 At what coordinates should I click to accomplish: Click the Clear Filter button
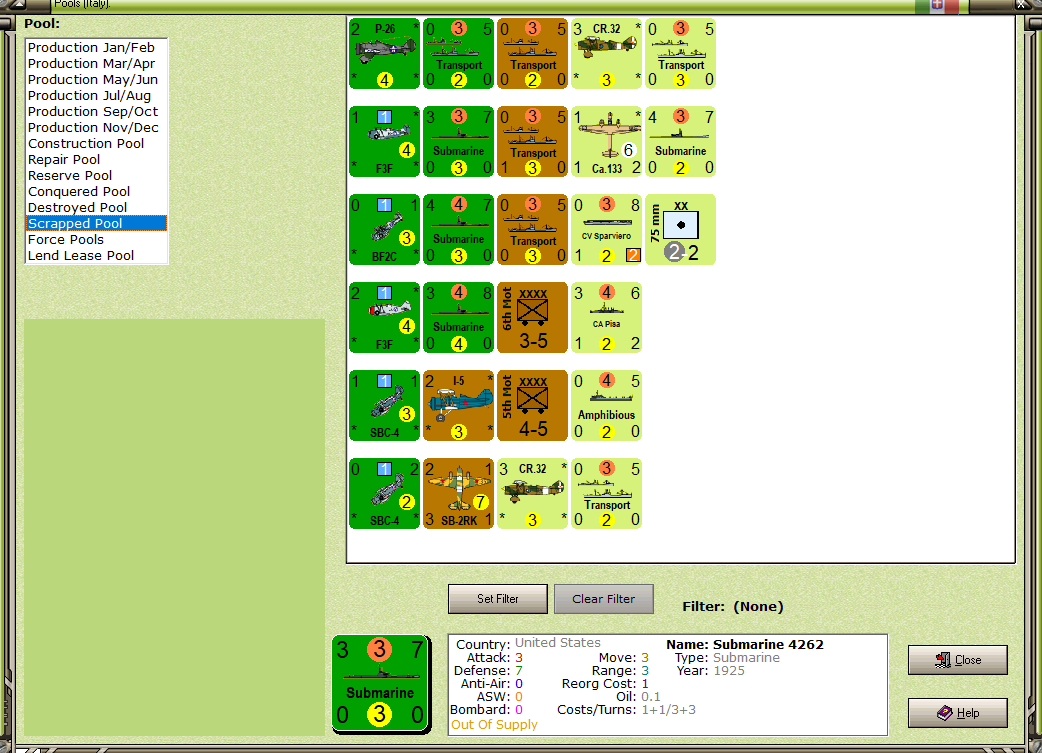click(603, 599)
